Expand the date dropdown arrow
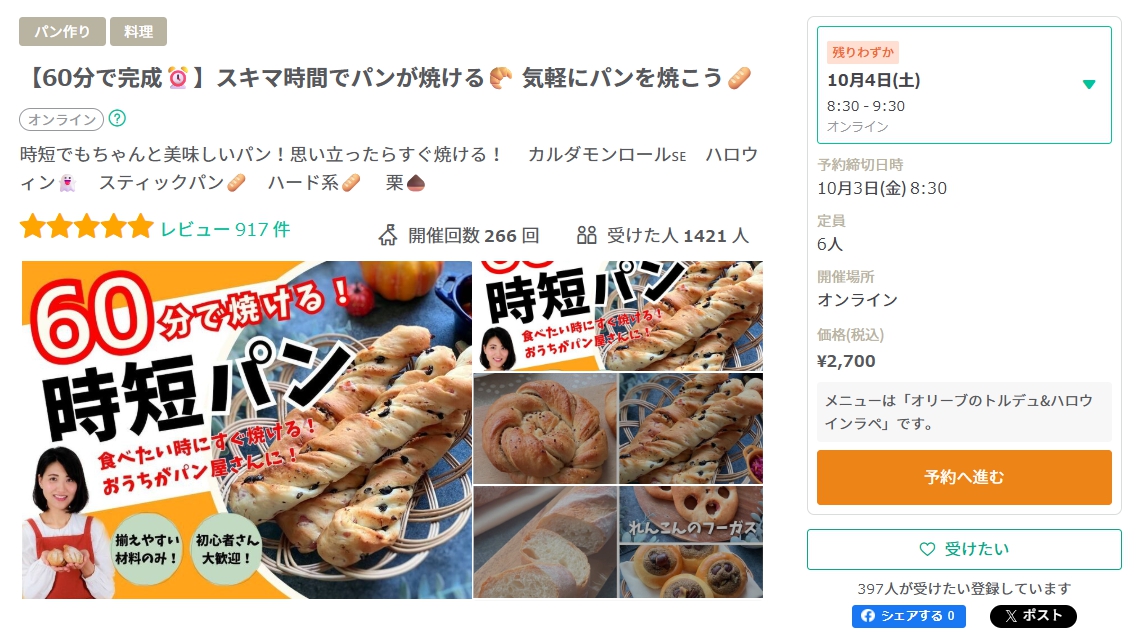Viewport: 1142px width, 632px height. coord(1089,84)
